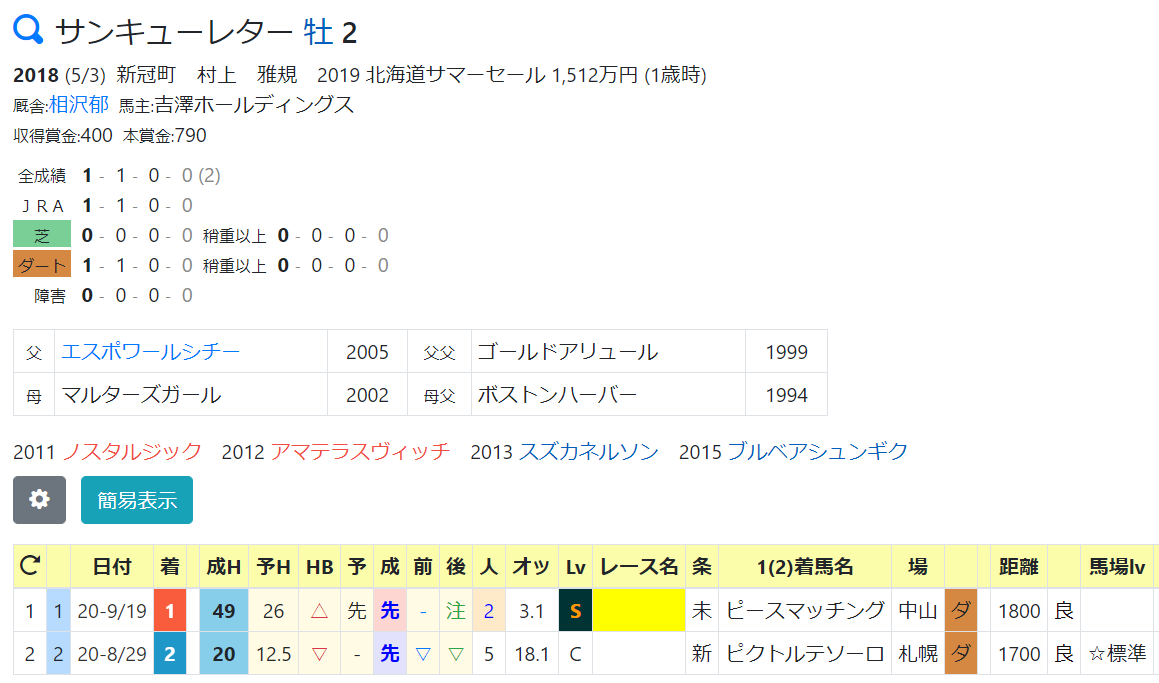The width and height of the screenshot is (1159, 683).
Task: Click the red upward triangle HB mark
Action: [x=319, y=611]
